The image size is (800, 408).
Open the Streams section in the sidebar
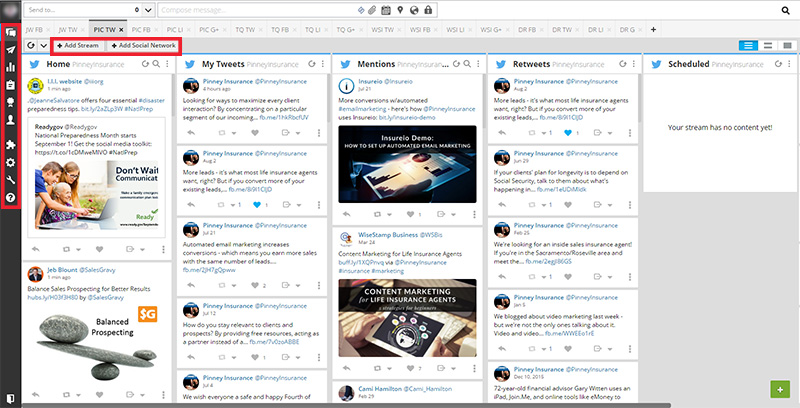click(x=10, y=33)
